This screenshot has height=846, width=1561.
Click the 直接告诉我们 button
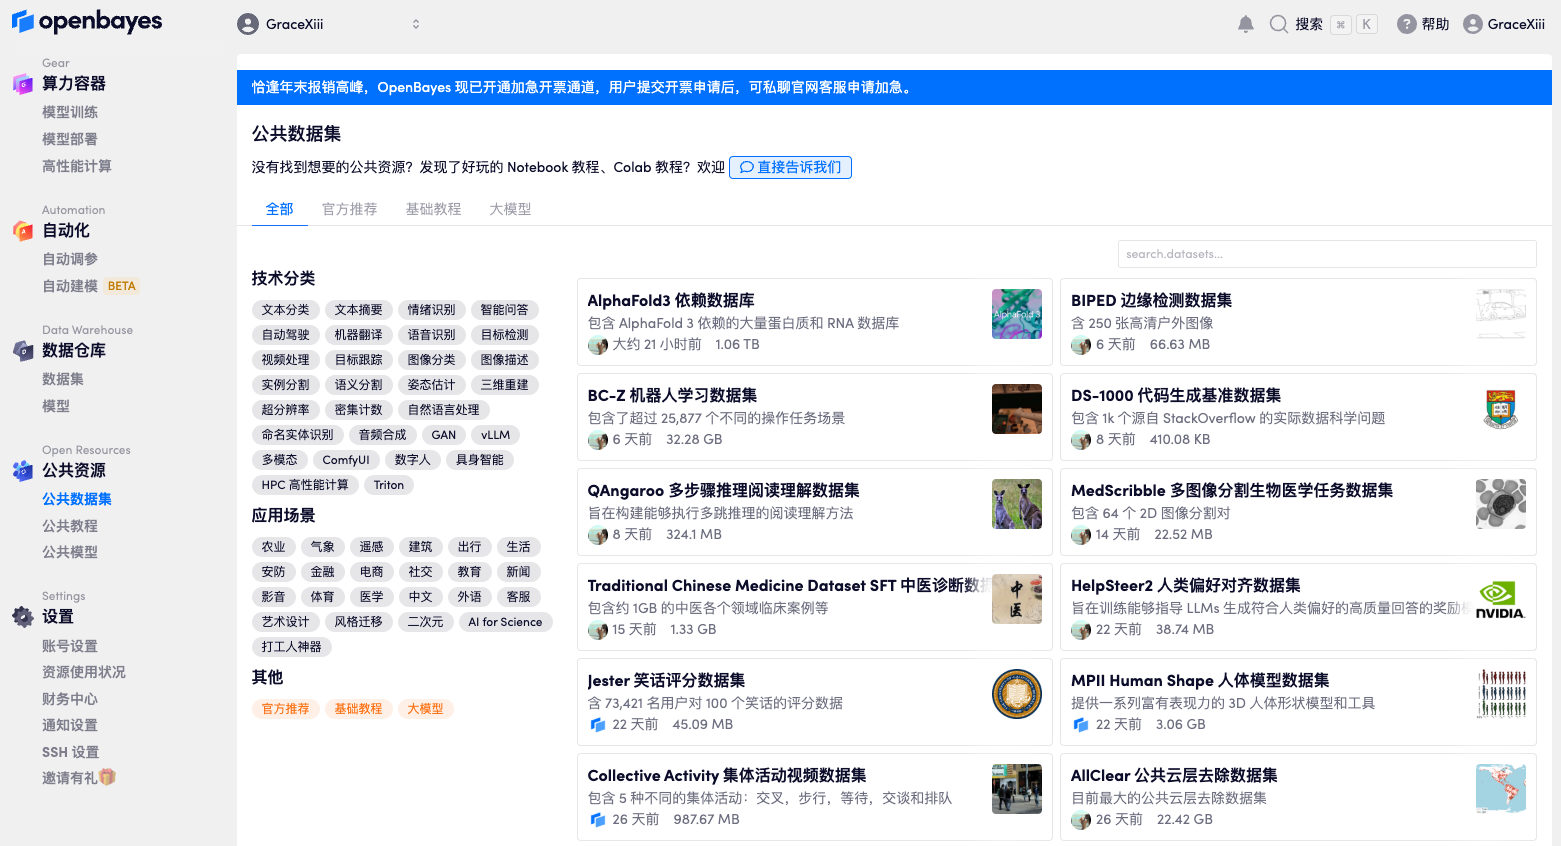[x=790, y=167]
